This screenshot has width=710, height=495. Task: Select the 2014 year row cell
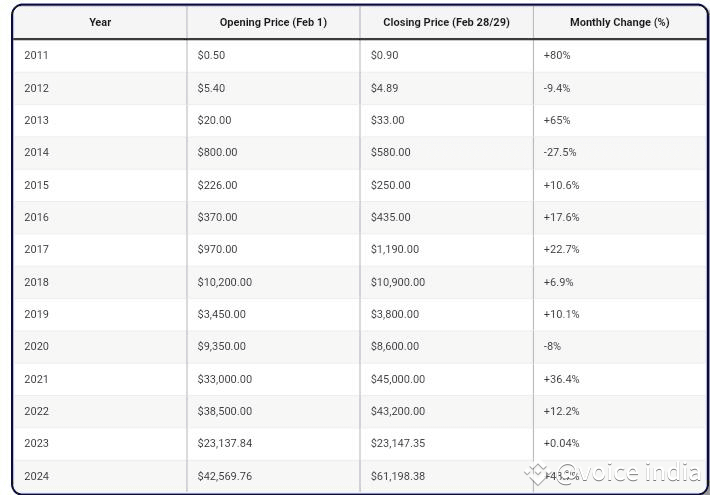click(36, 152)
